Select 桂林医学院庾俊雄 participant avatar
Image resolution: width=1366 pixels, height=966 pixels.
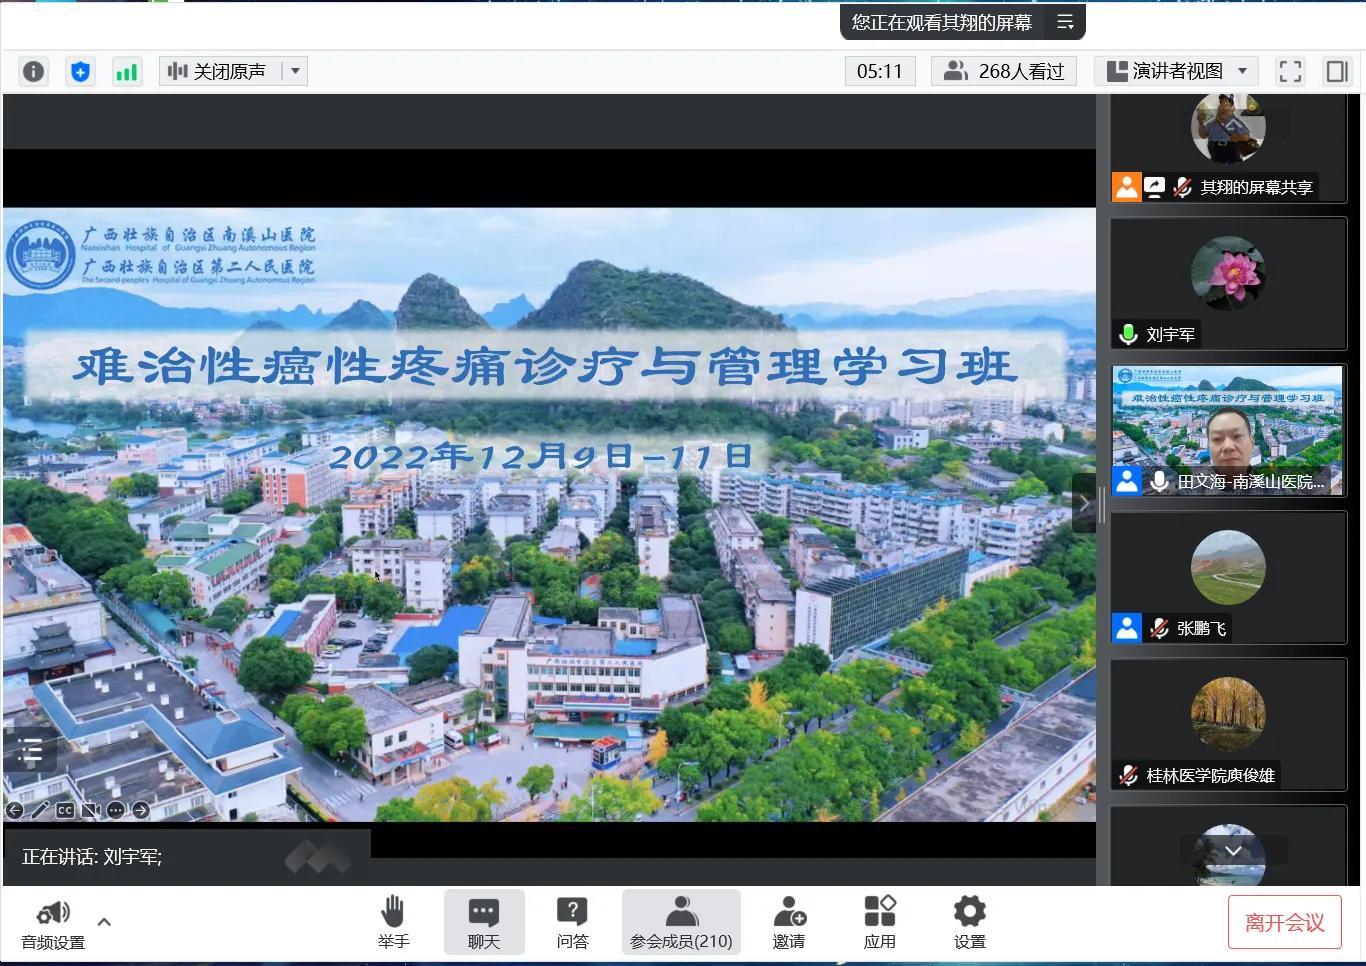pos(1228,714)
